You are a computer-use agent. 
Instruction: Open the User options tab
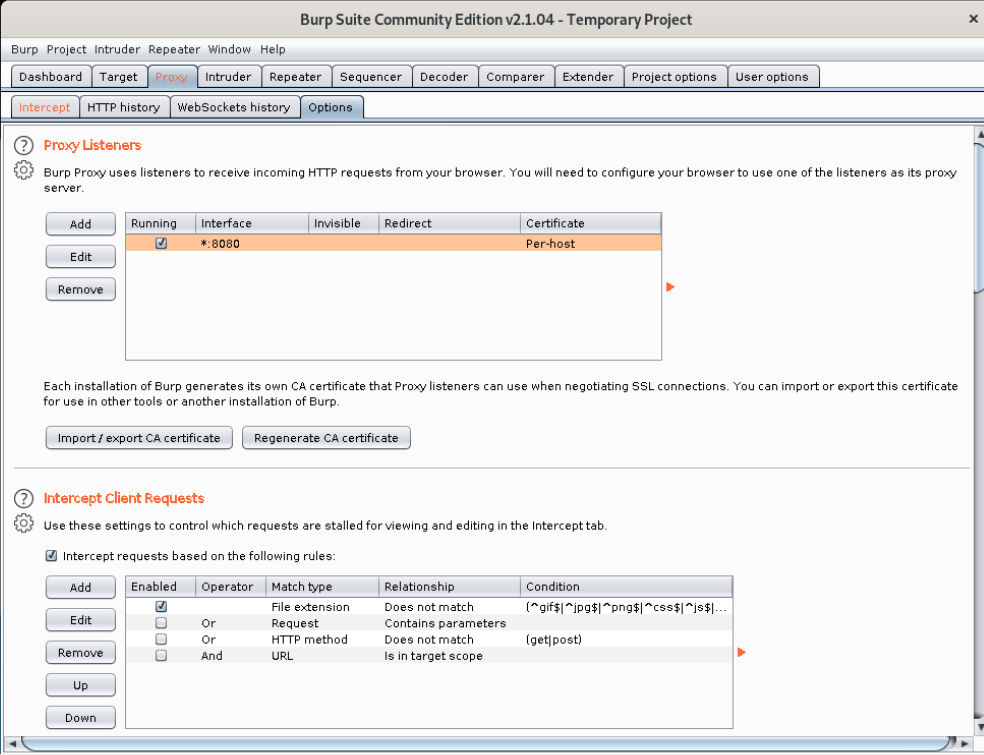(773, 77)
